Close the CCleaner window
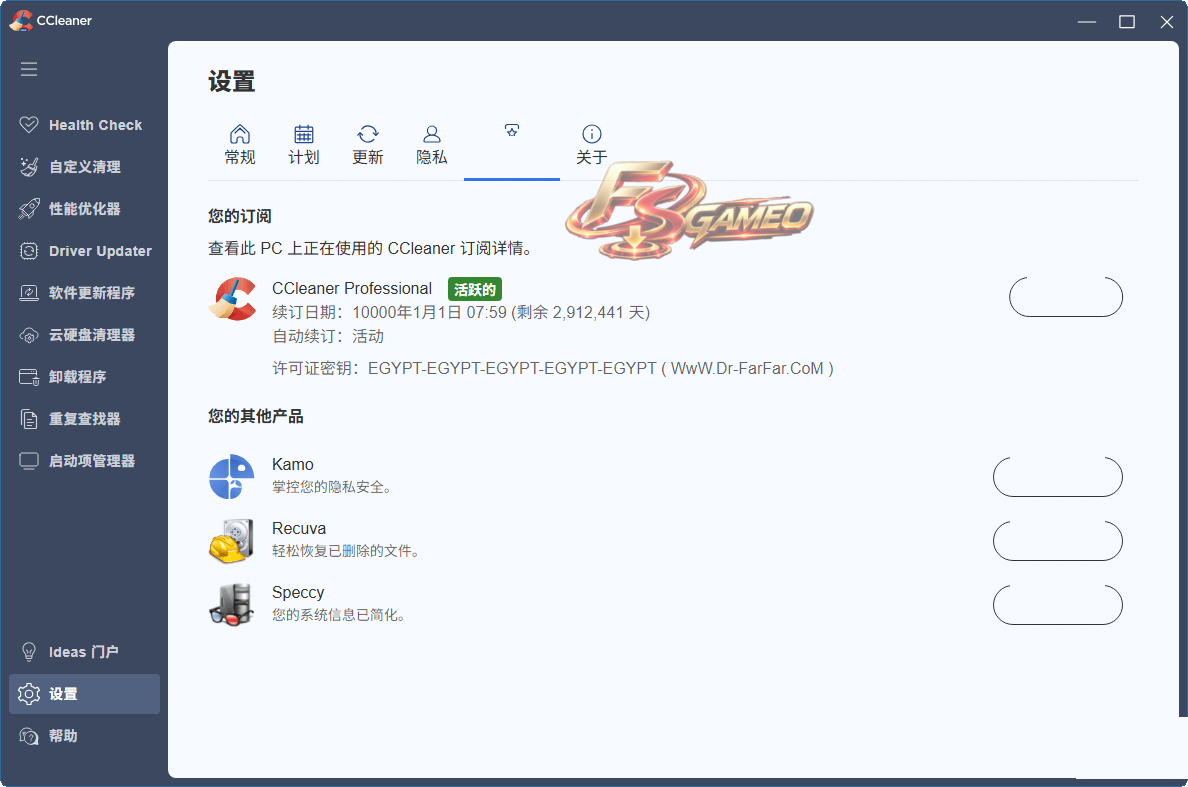The image size is (1188, 787). (1167, 22)
